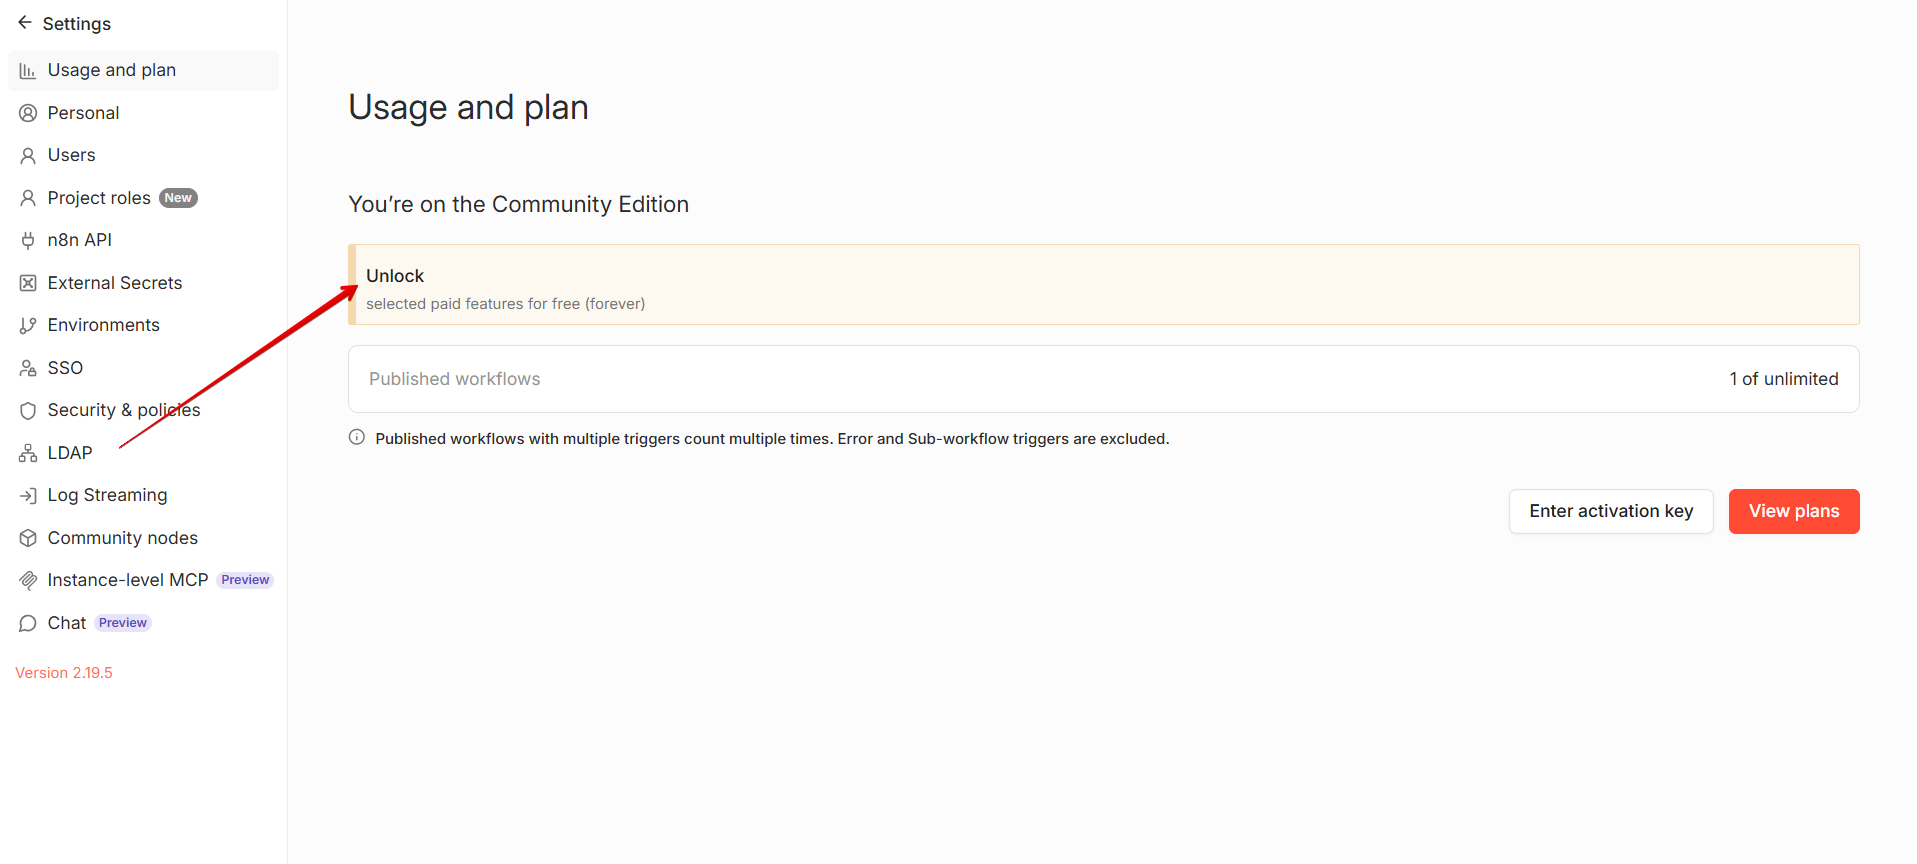The width and height of the screenshot is (1917, 864).
Task: Click the Published workflows label
Action: tap(455, 379)
